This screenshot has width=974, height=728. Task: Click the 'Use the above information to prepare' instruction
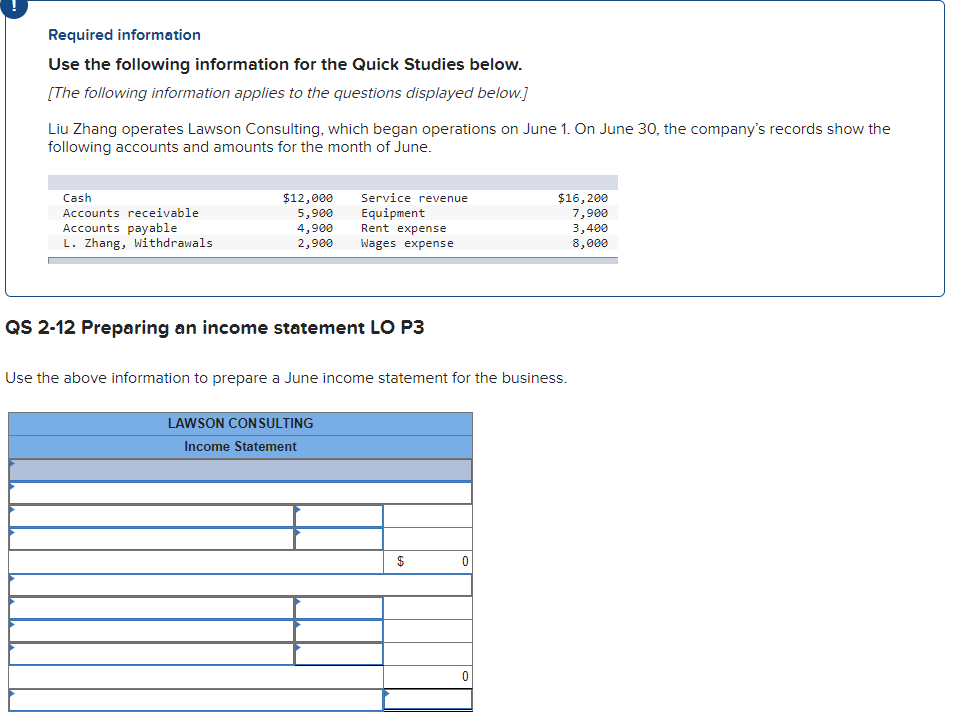pos(286,378)
